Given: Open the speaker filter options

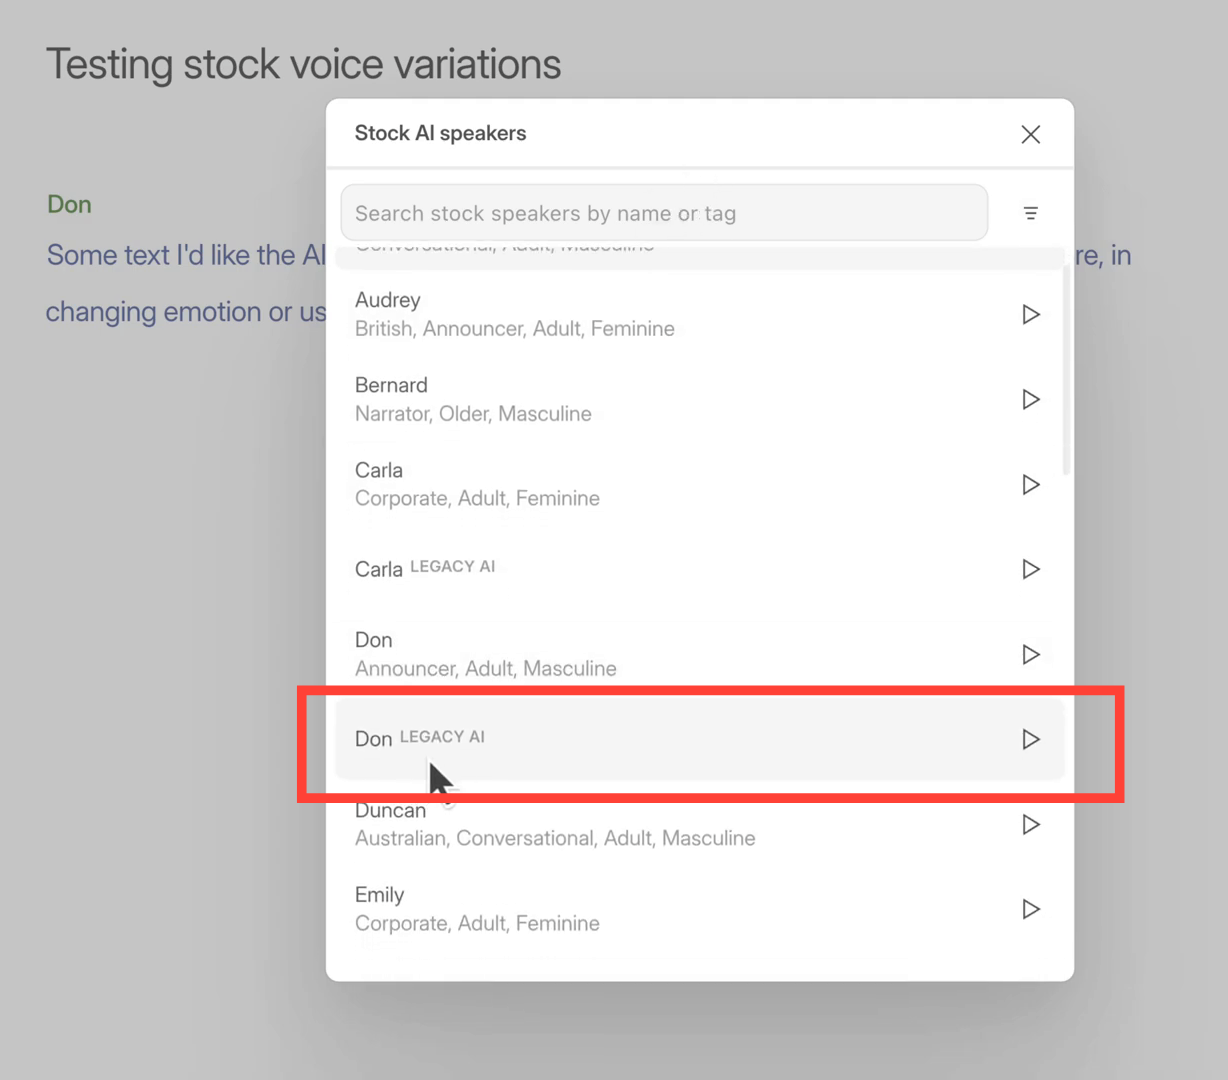Looking at the screenshot, I should pyautogui.click(x=1031, y=213).
